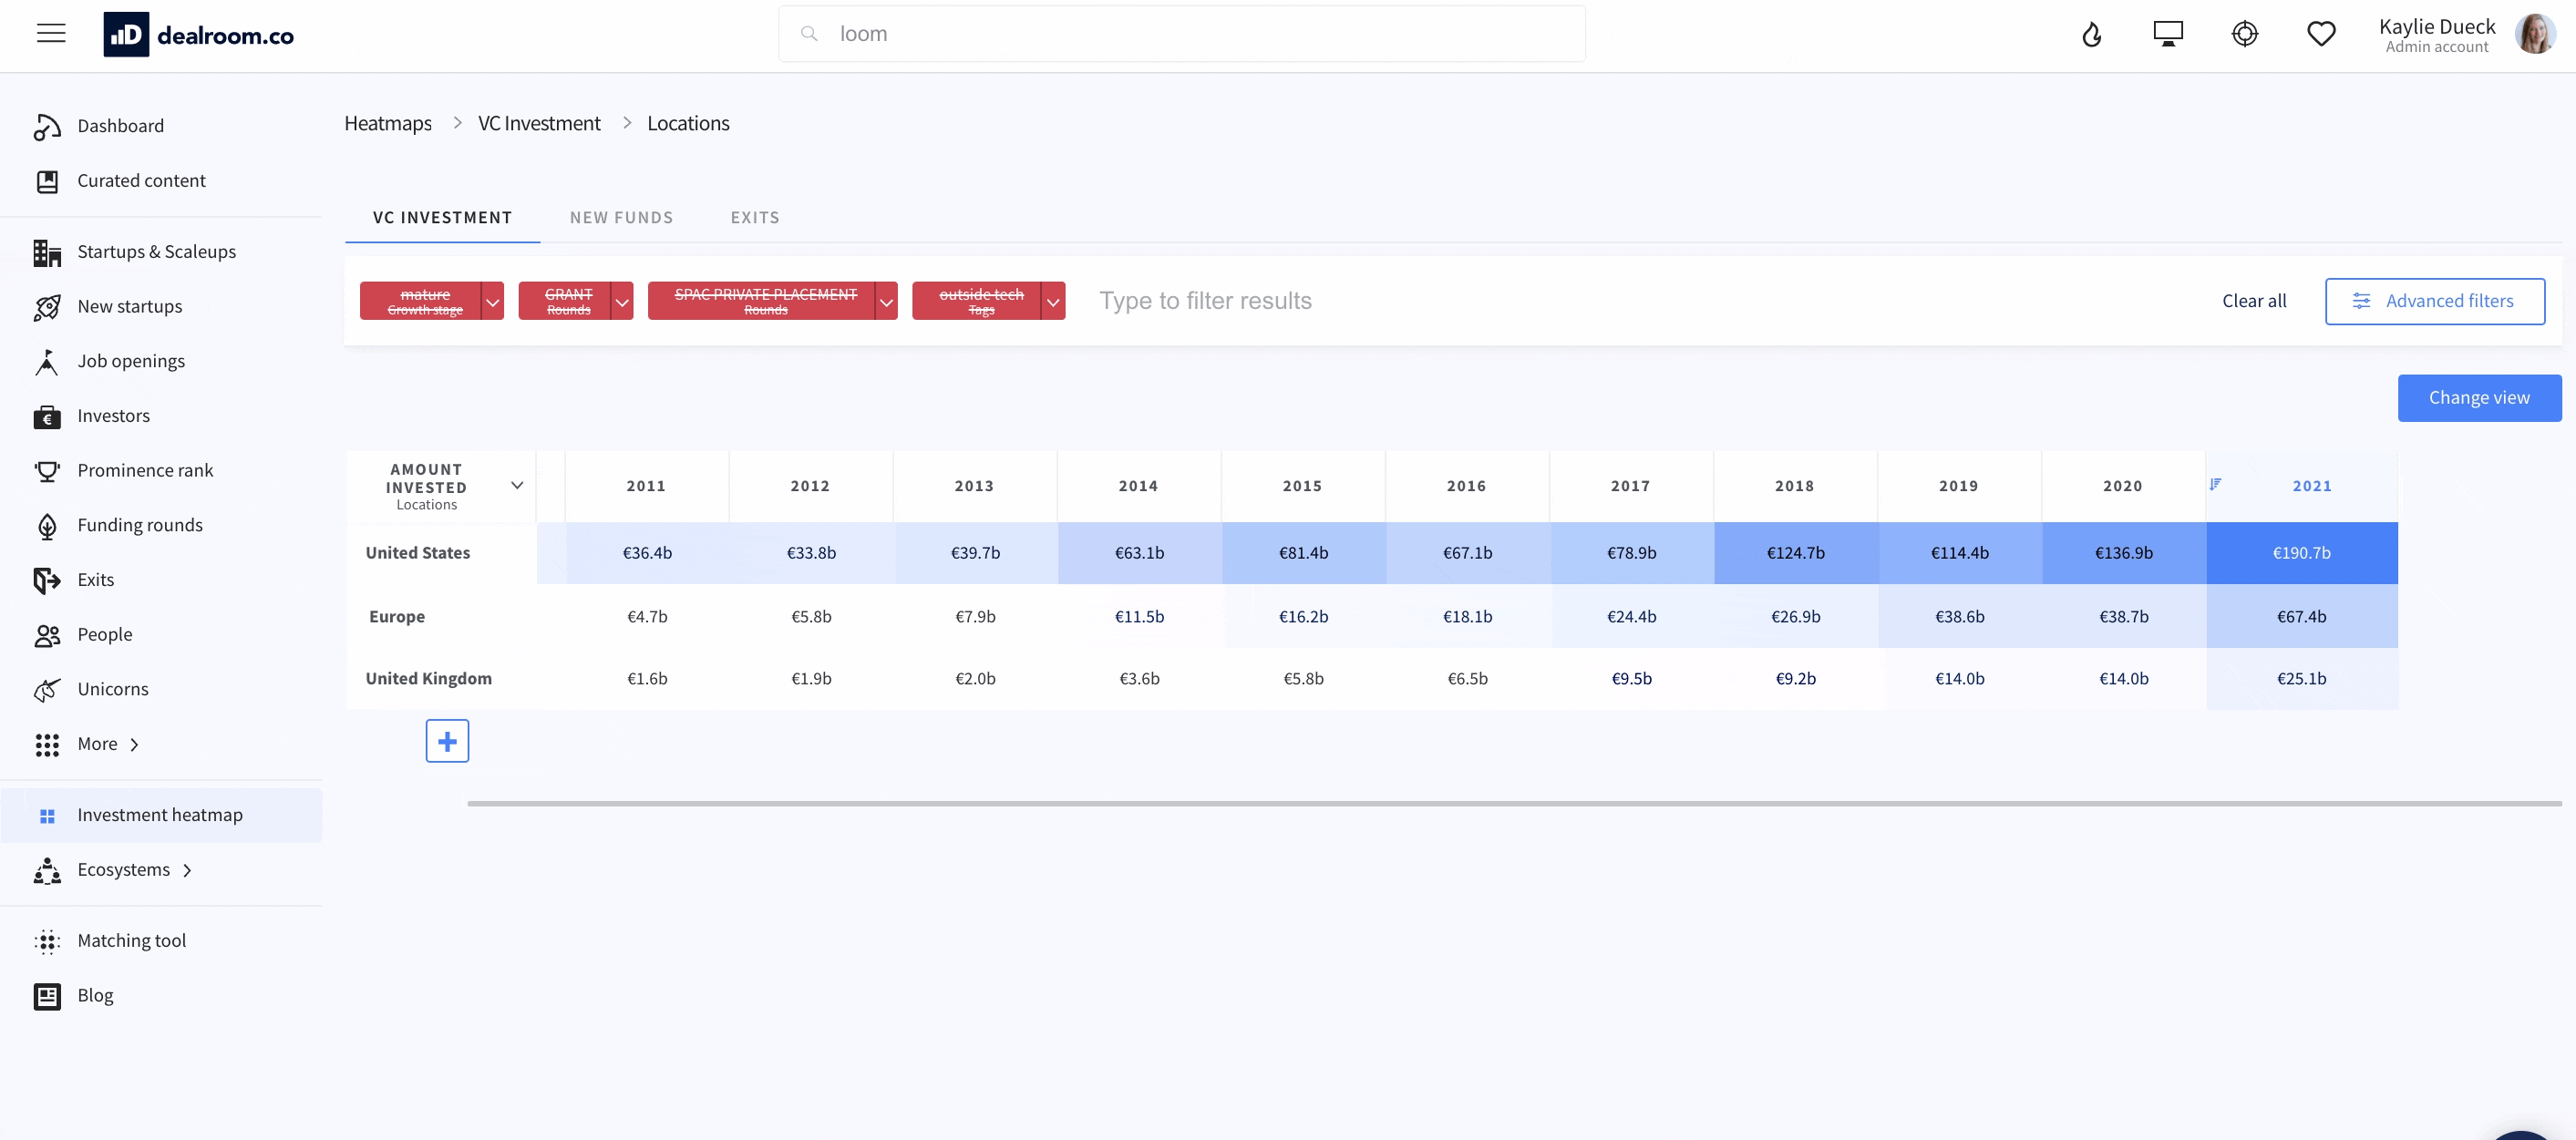This screenshot has width=2576, height=1140.
Task: Click United States row label
Action: click(x=417, y=553)
